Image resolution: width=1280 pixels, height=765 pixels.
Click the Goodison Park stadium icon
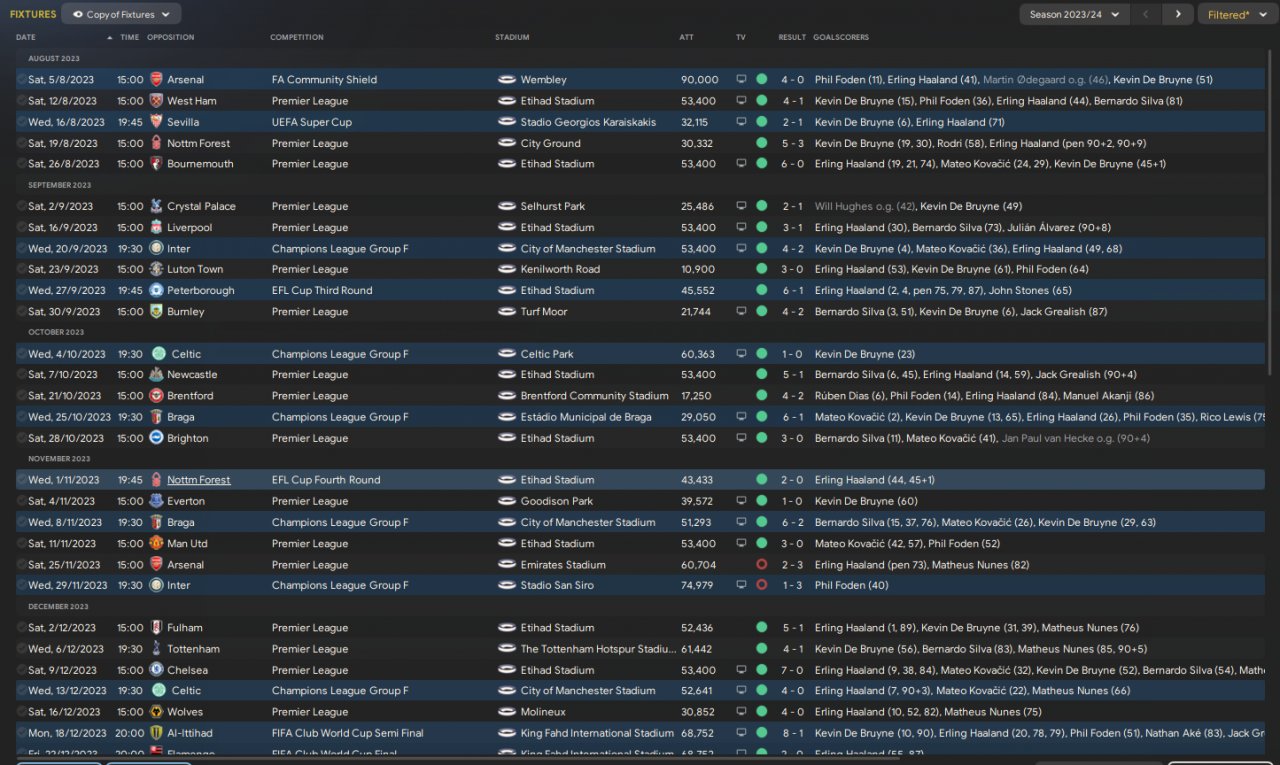[507, 501]
